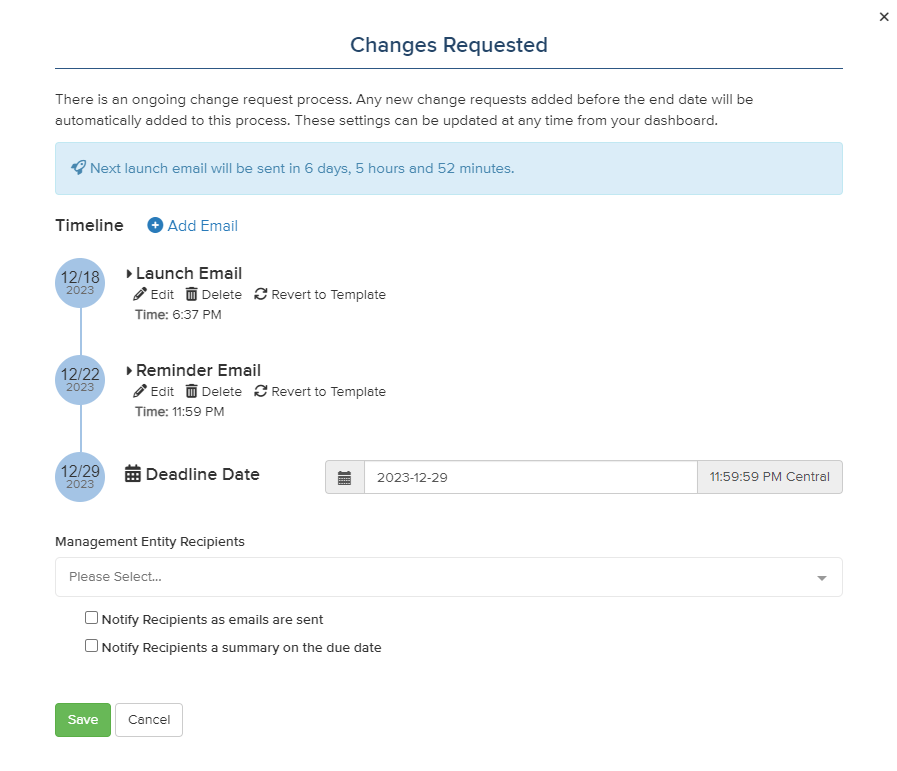The width and height of the screenshot is (897, 771).
Task: Click Revert to Template icon for Launch Email
Action: pos(261,295)
